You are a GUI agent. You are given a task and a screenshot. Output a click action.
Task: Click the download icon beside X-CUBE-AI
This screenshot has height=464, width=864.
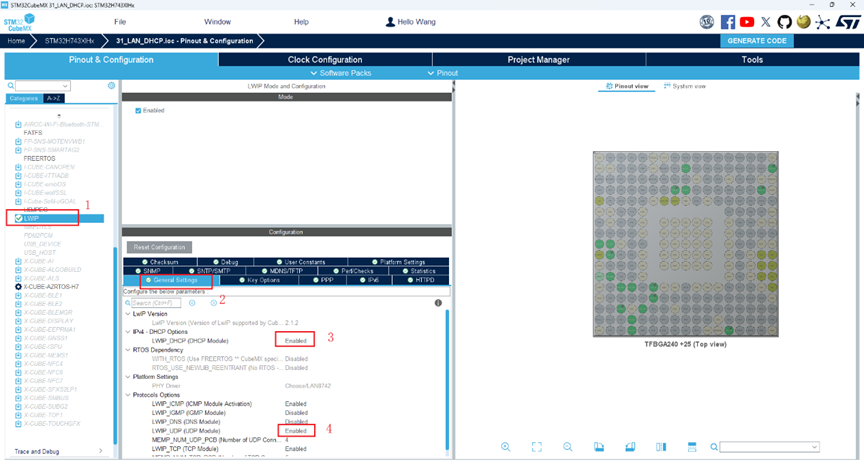click(18, 261)
